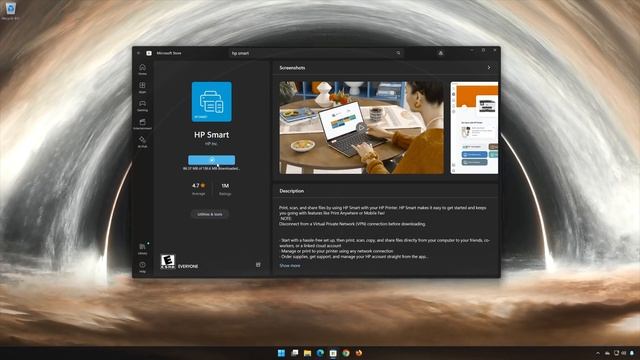Open the Apps section in Store sidebar

pos(142,87)
